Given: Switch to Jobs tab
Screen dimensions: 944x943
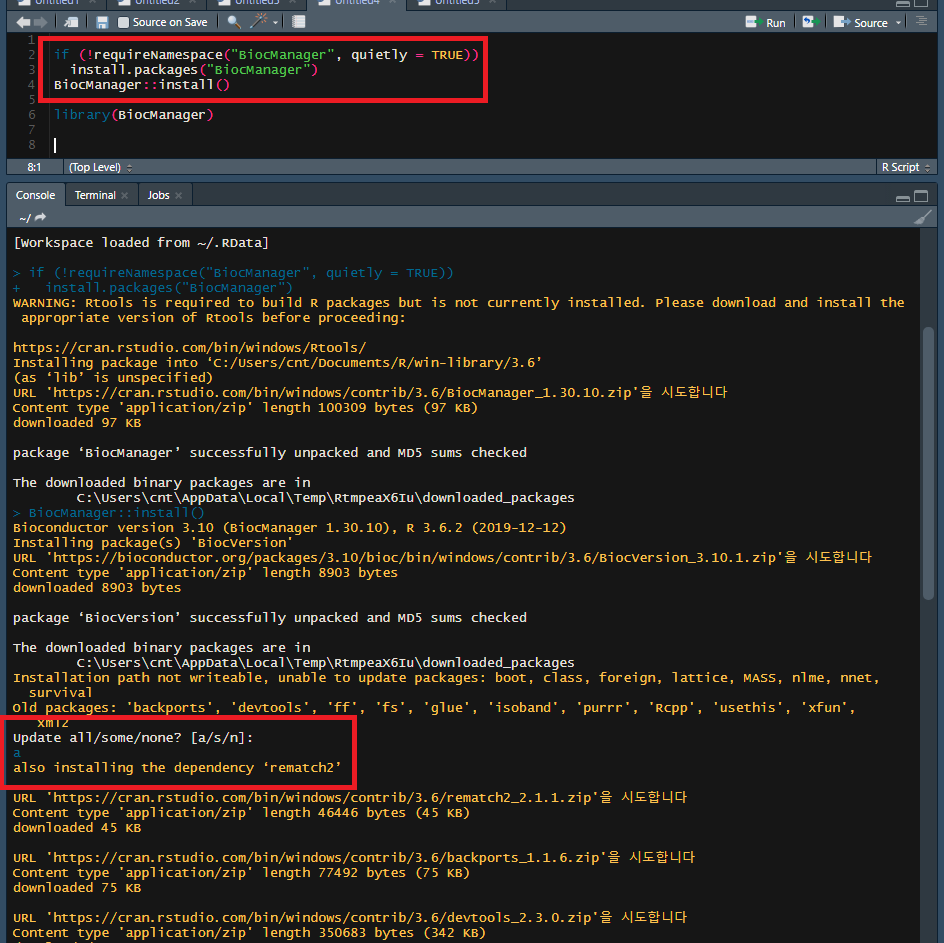Looking at the screenshot, I should [x=158, y=195].
